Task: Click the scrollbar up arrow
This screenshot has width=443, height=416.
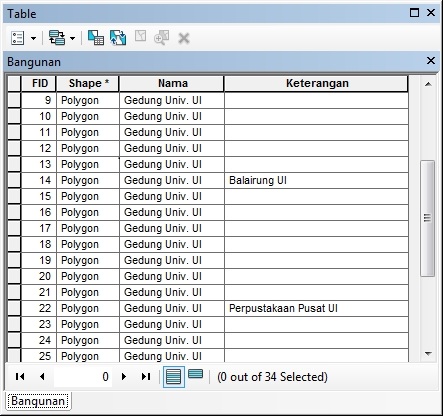Action: coord(428,84)
